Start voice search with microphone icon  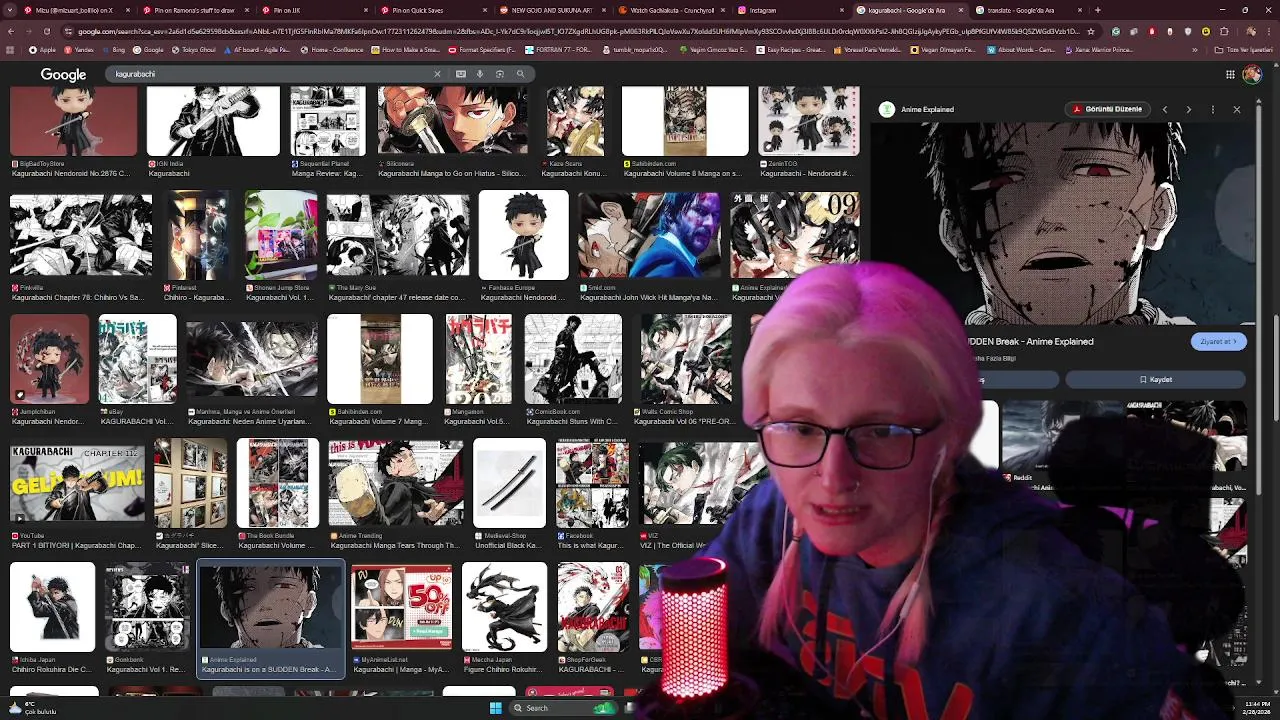click(x=480, y=74)
